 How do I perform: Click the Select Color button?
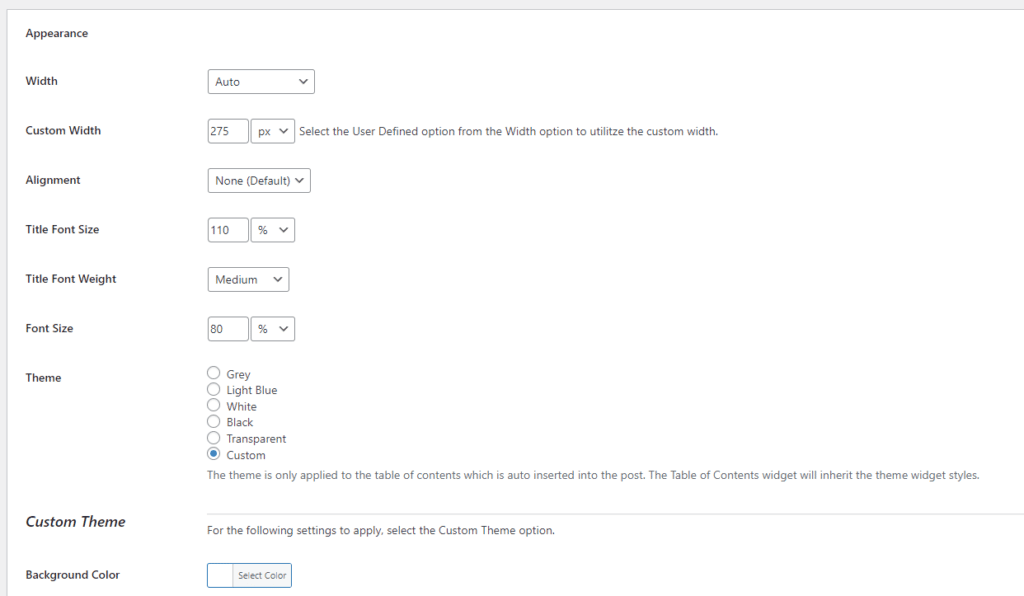point(262,576)
